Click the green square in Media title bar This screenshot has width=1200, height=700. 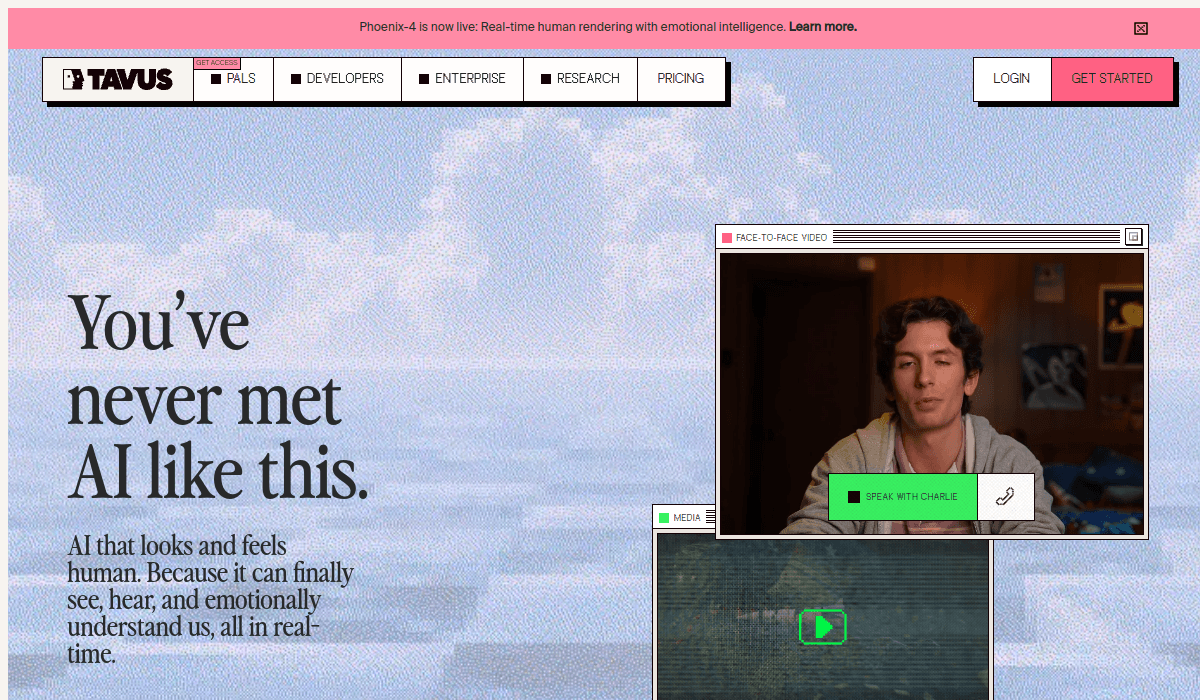664,517
